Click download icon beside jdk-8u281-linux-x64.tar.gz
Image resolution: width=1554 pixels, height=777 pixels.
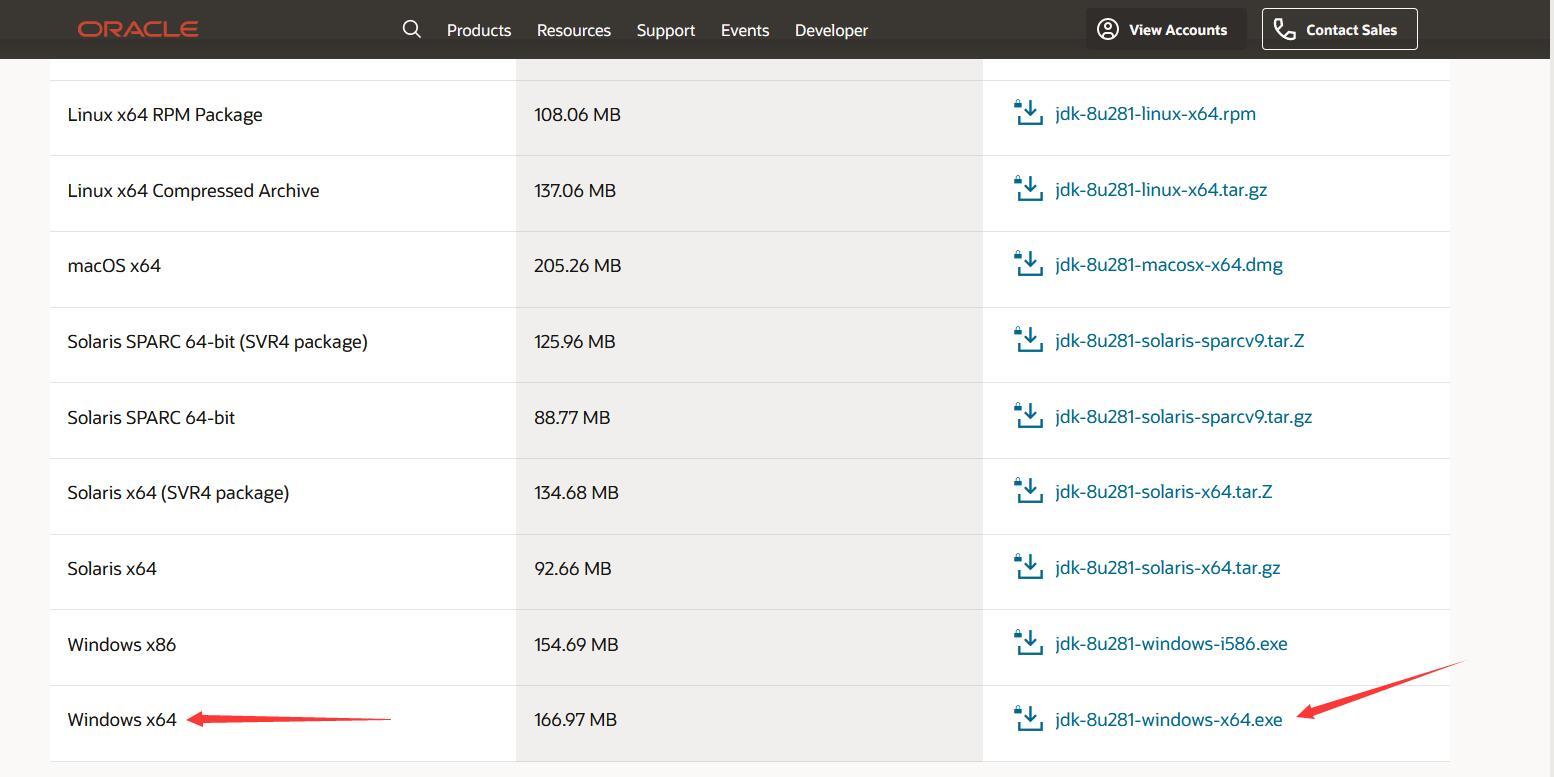(x=1028, y=189)
